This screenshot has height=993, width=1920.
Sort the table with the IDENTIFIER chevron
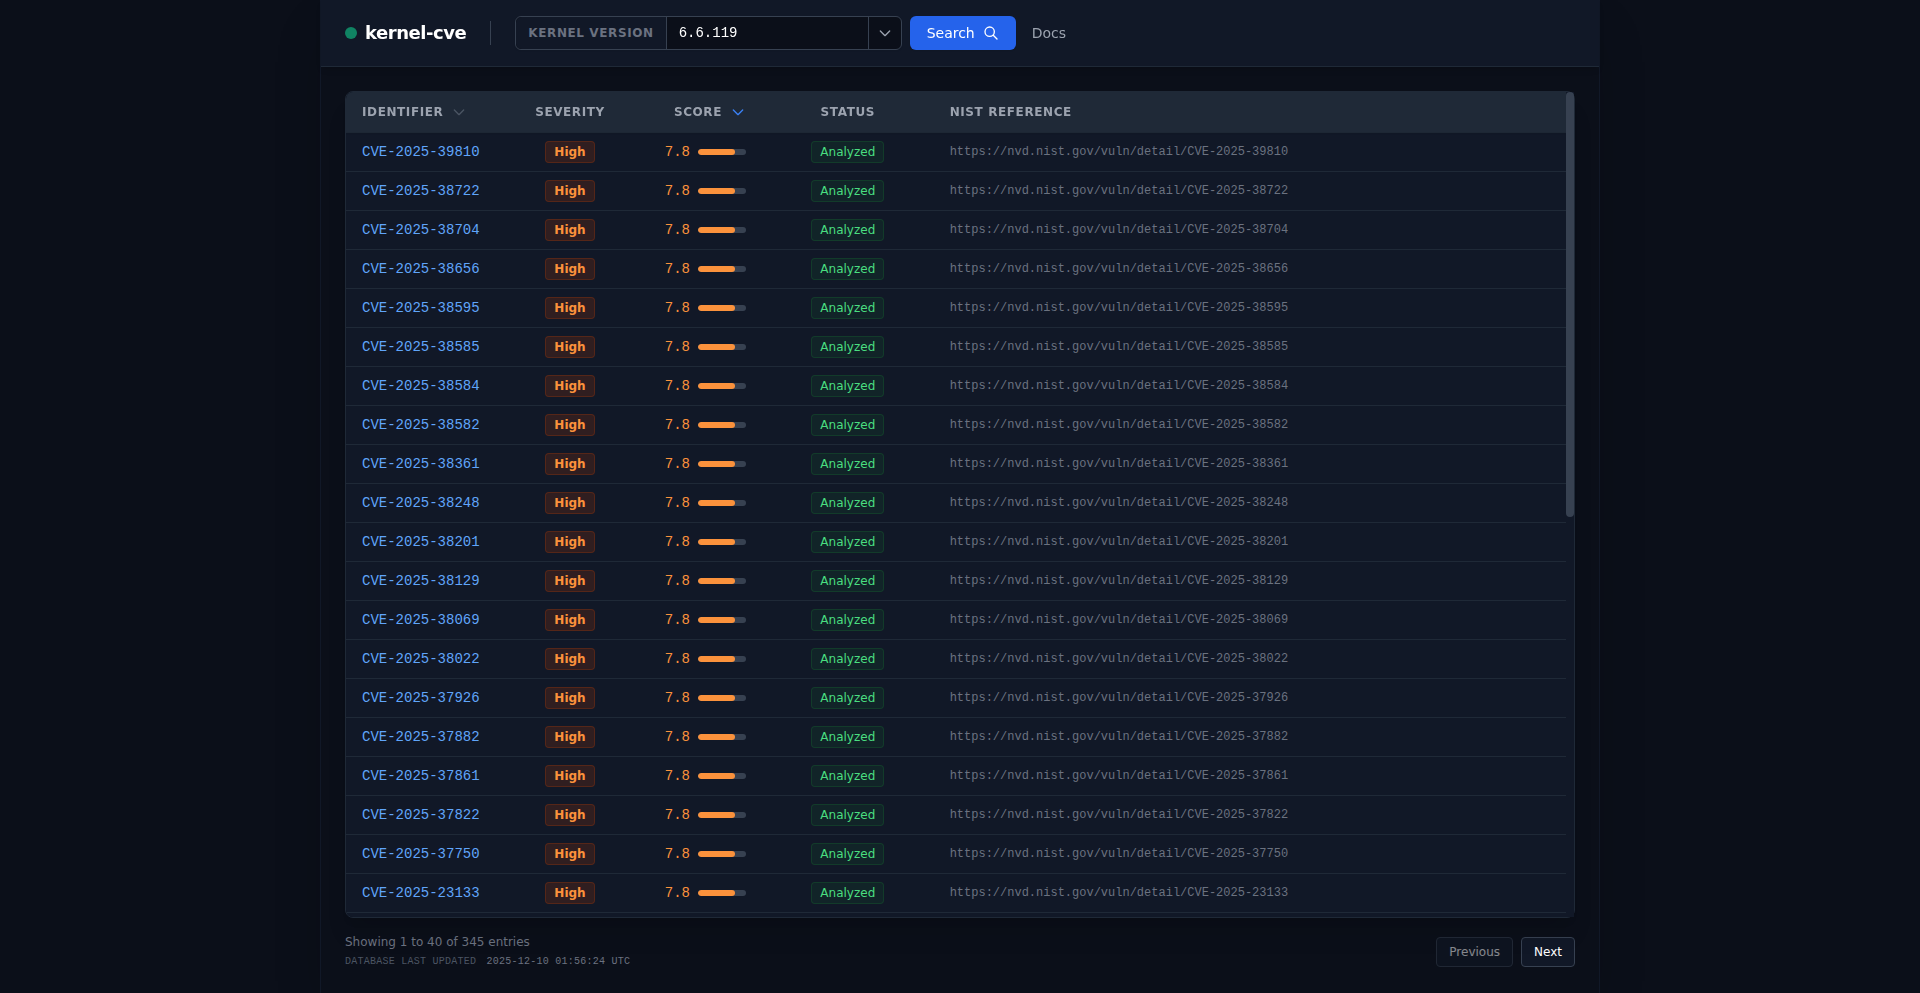(x=460, y=112)
